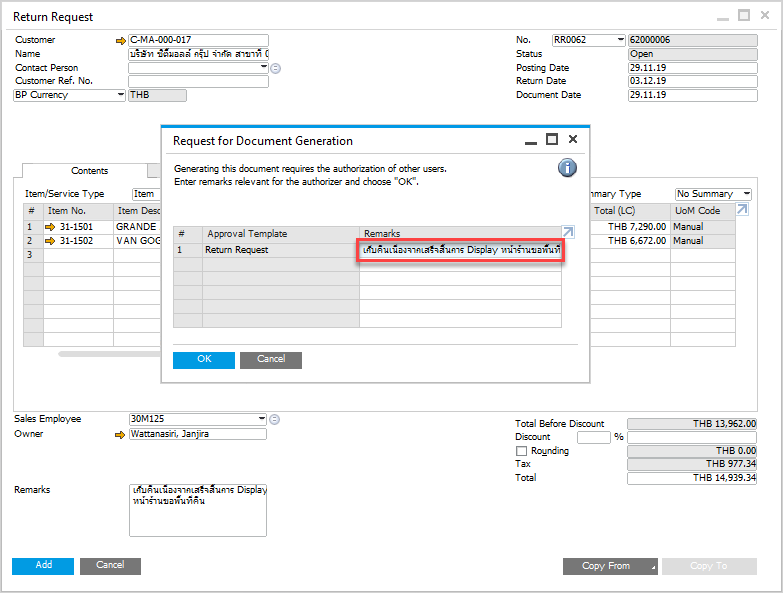Click the Owner link arrow icon
The height and width of the screenshot is (593, 783).
(x=120, y=435)
